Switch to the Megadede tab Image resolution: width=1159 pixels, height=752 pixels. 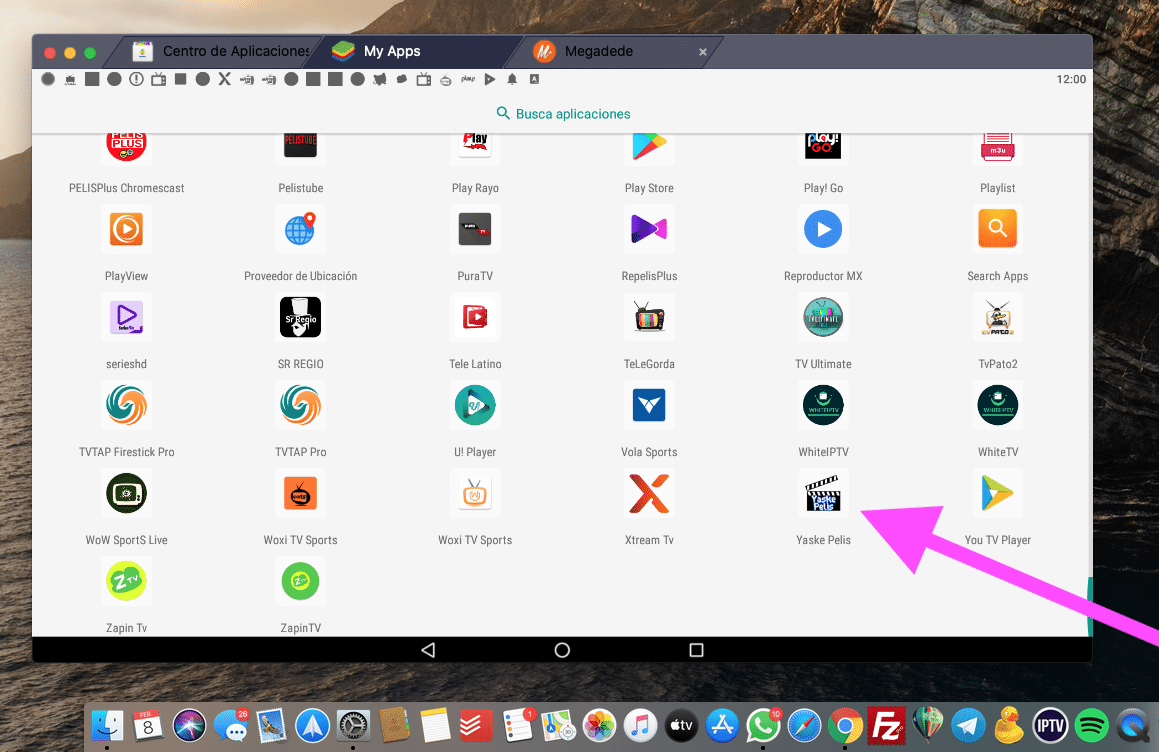click(x=598, y=51)
